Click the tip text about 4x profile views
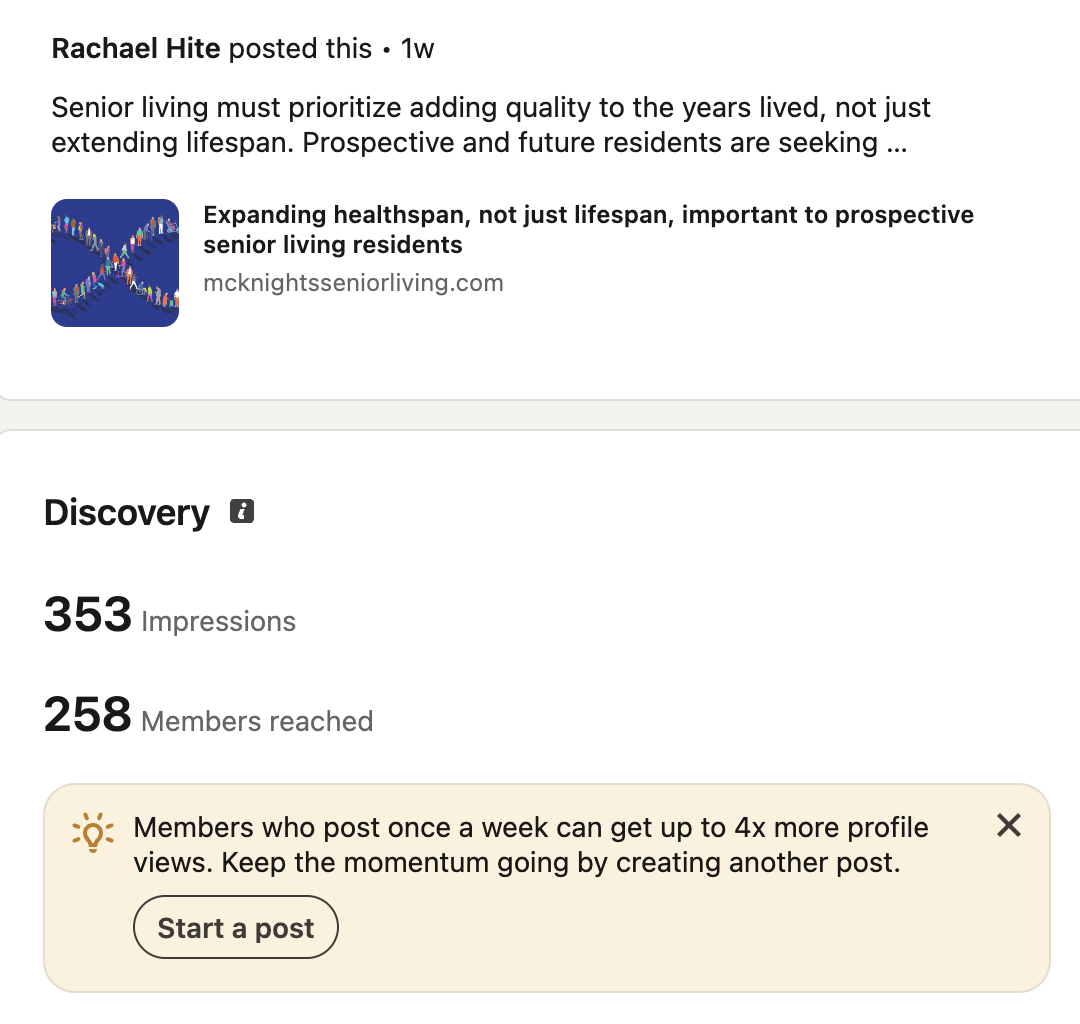1080x1024 pixels. (530, 828)
